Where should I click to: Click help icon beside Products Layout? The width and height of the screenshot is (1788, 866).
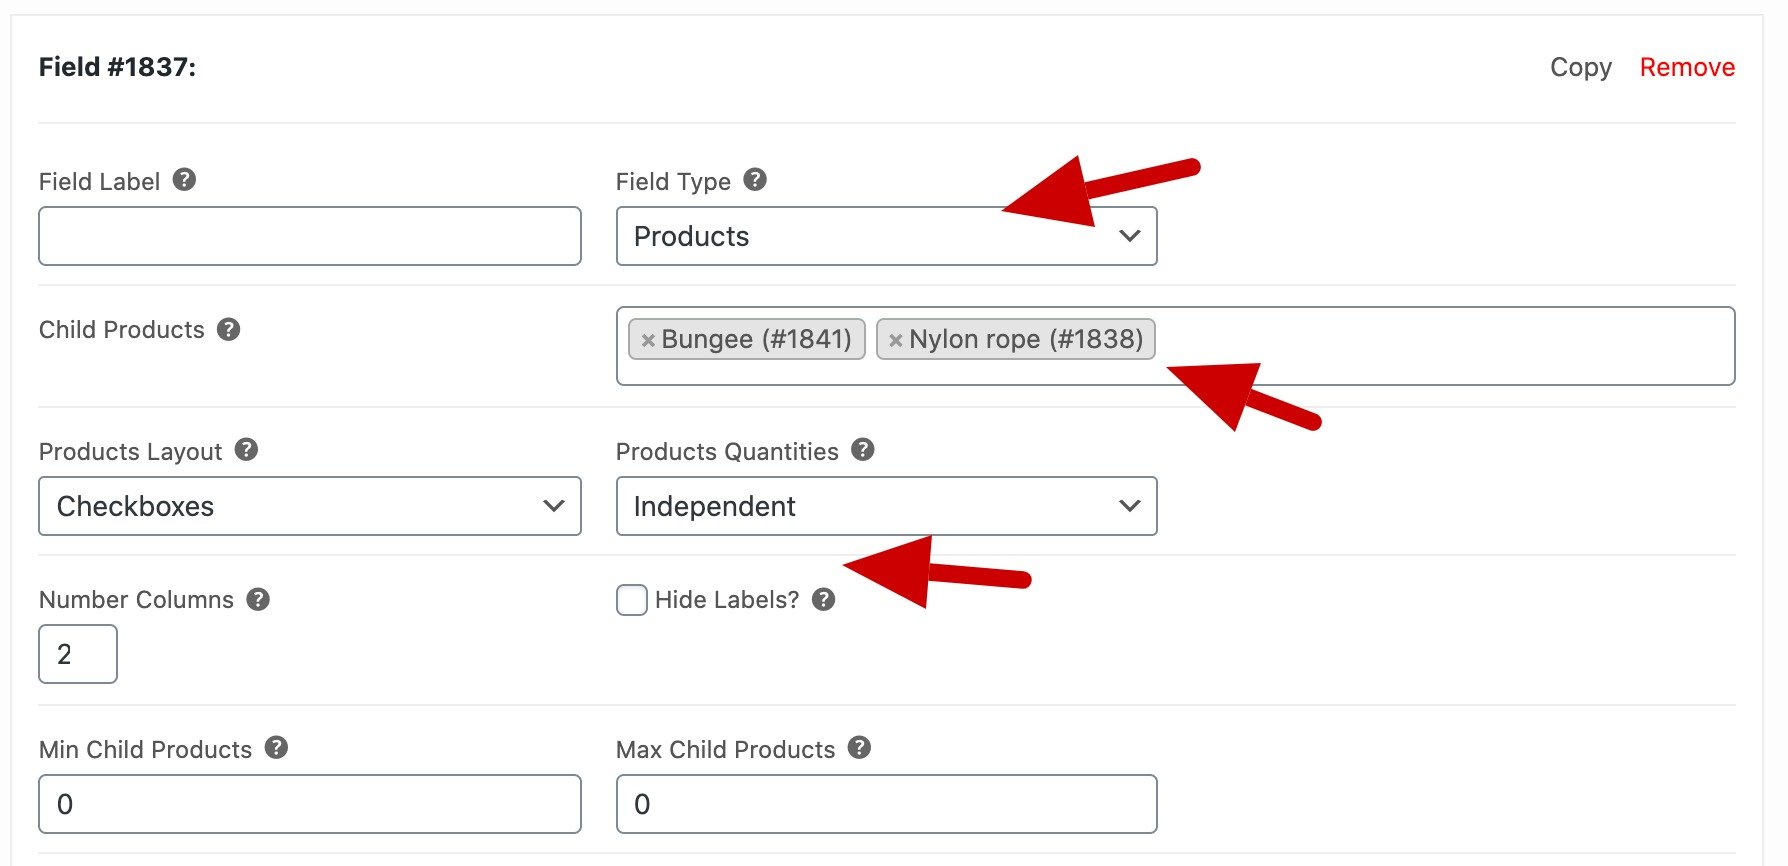[x=246, y=450]
